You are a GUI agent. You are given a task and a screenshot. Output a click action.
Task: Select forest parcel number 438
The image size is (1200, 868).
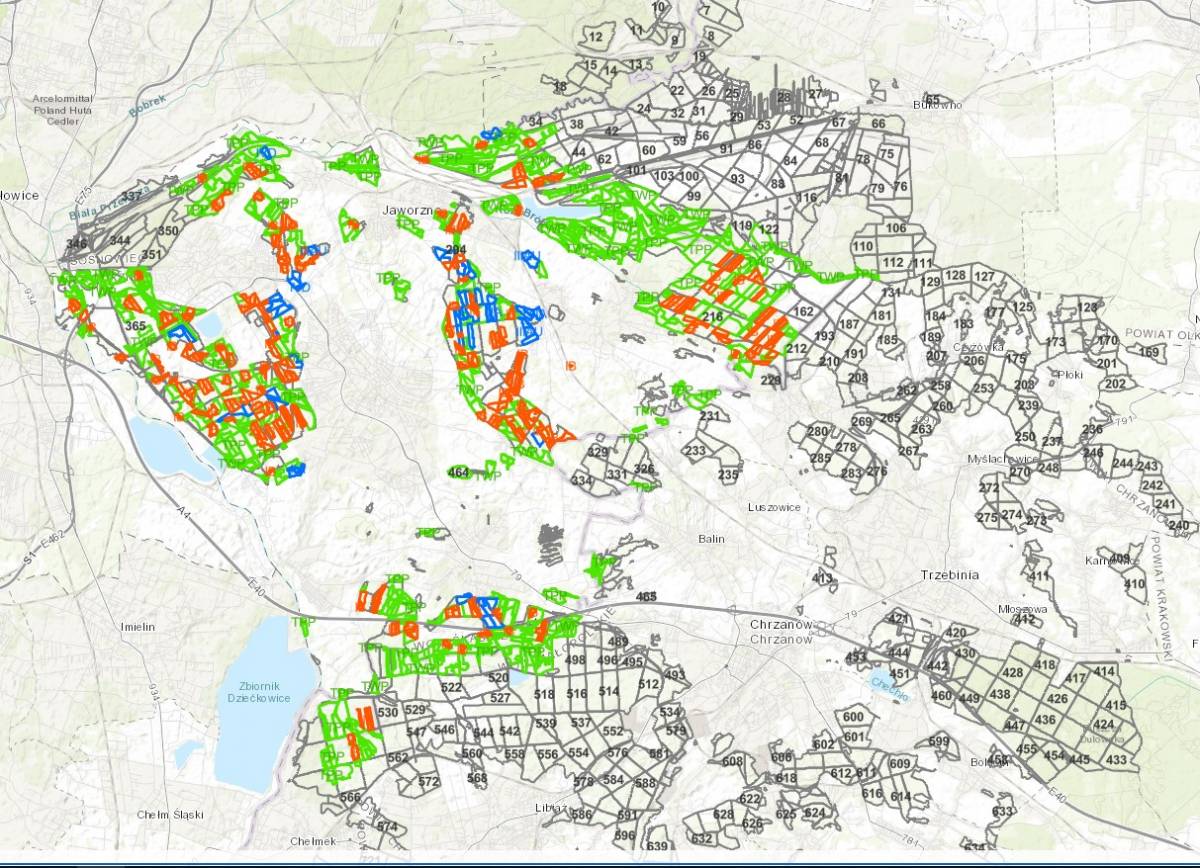[x=1000, y=694]
